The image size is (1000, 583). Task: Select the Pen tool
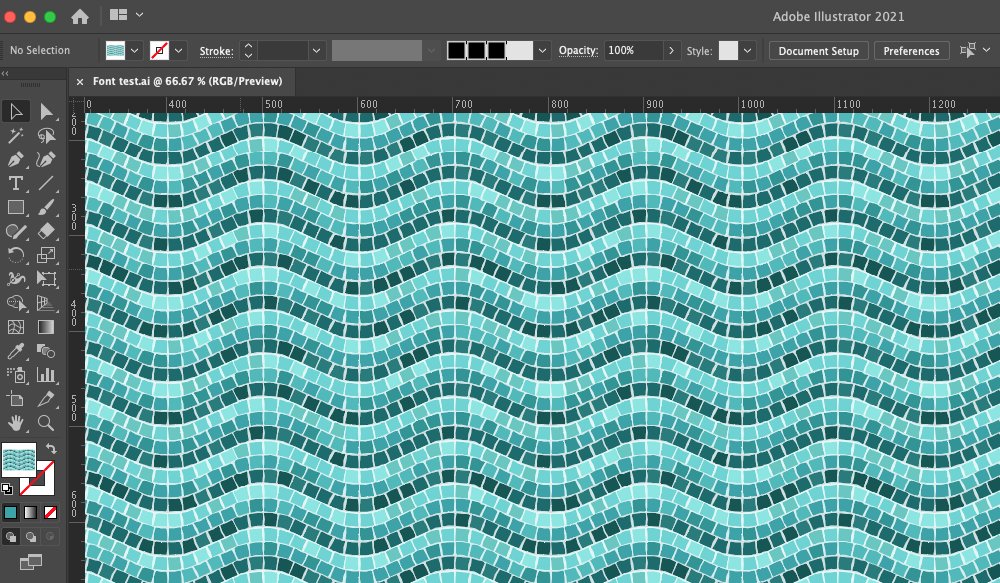coord(15,158)
